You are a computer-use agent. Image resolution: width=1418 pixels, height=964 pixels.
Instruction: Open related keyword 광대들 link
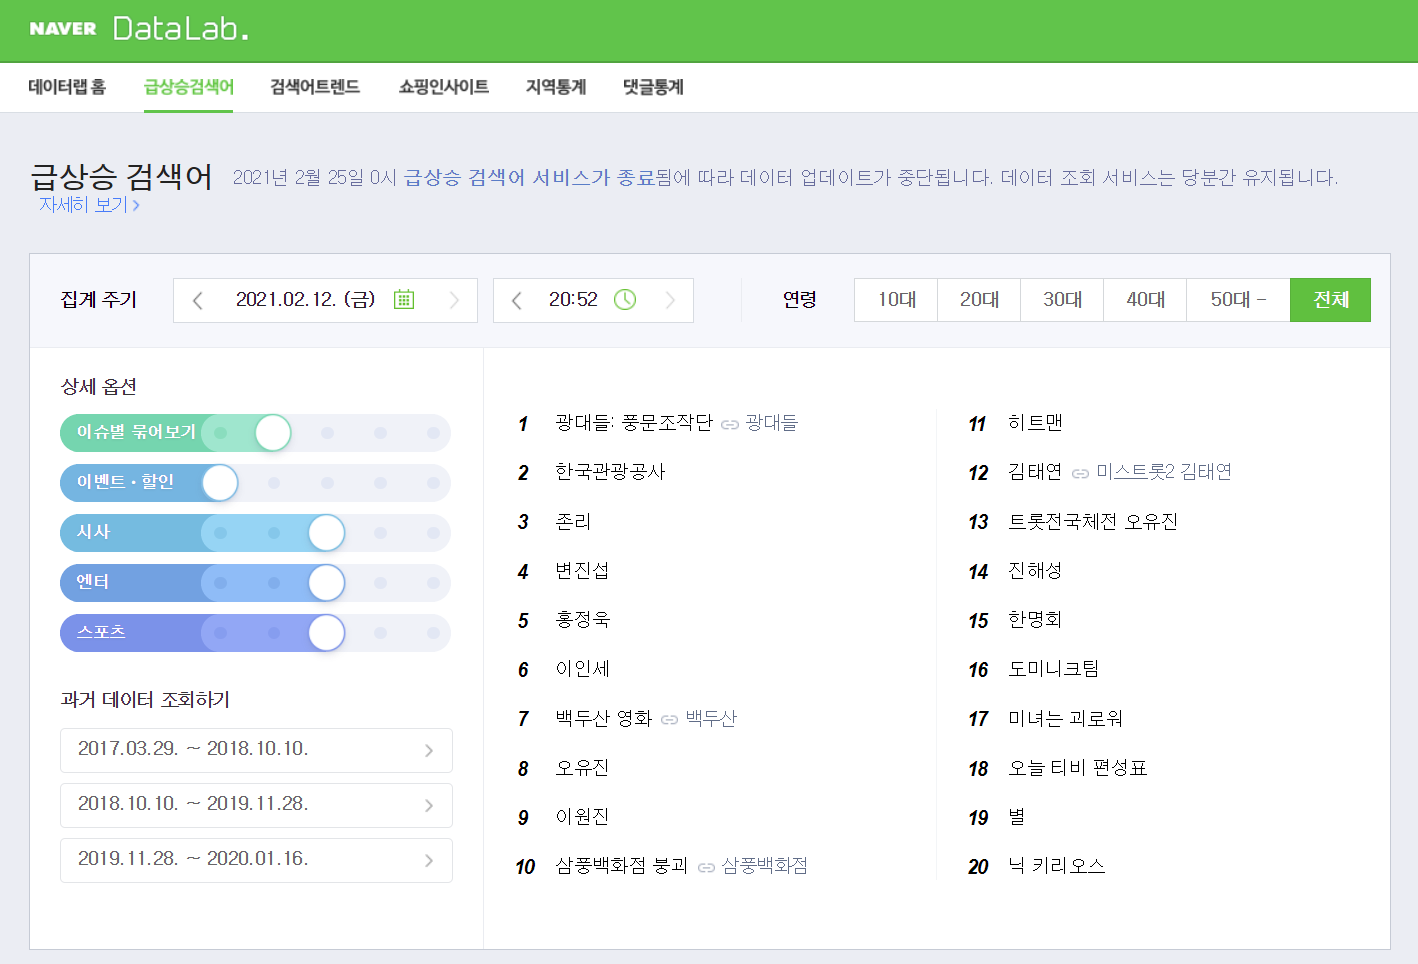pos(771,423)
